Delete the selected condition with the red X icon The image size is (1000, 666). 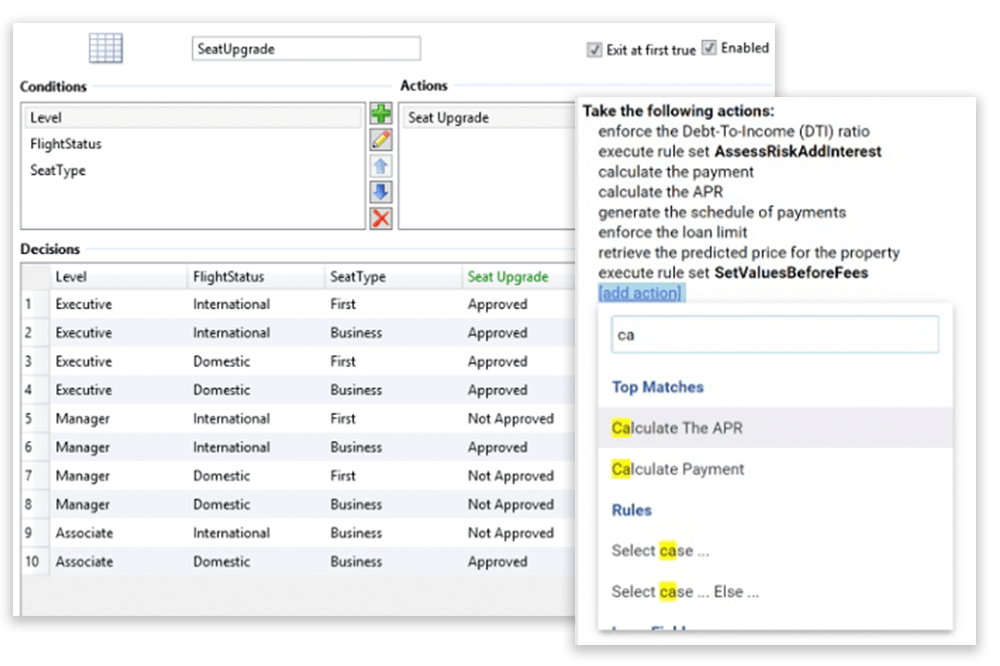[381, 218]
